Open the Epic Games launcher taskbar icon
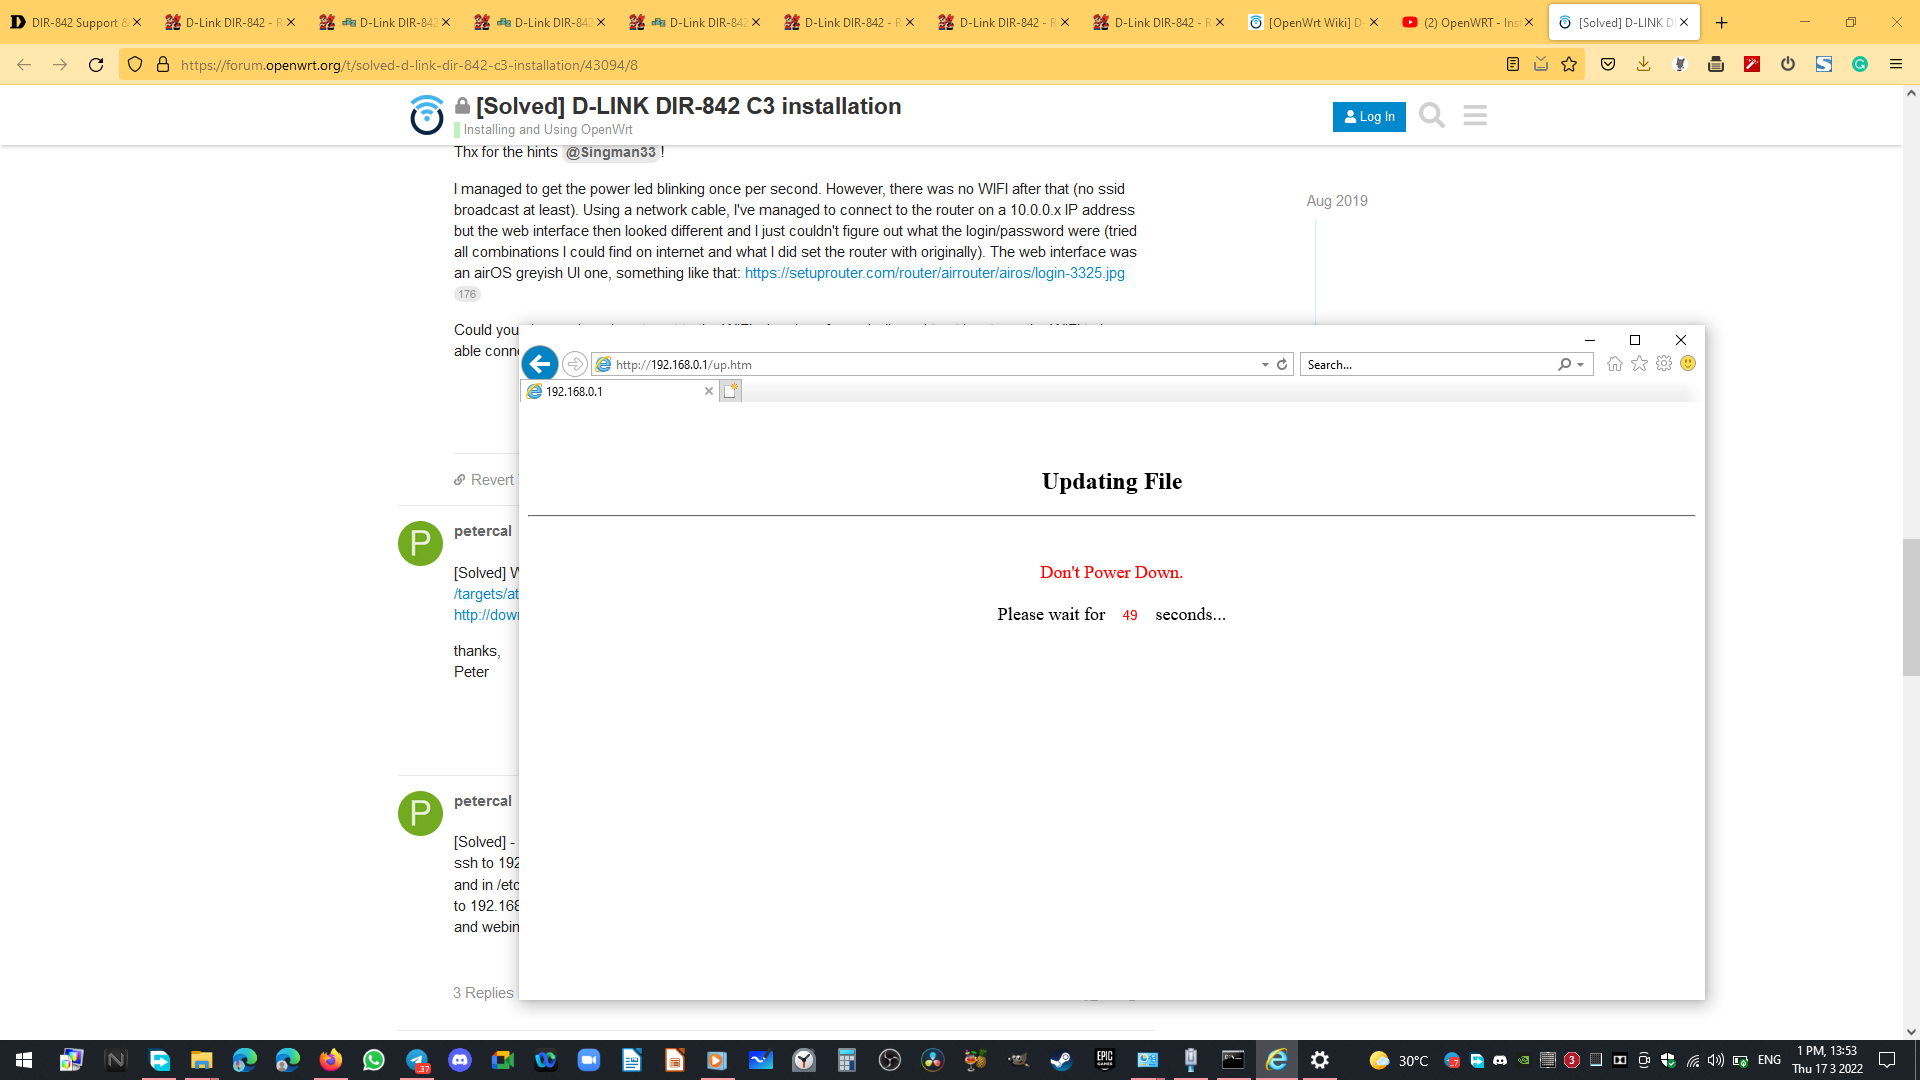Viewport: 1920px width, 1080px height. coord(1105,1060)
